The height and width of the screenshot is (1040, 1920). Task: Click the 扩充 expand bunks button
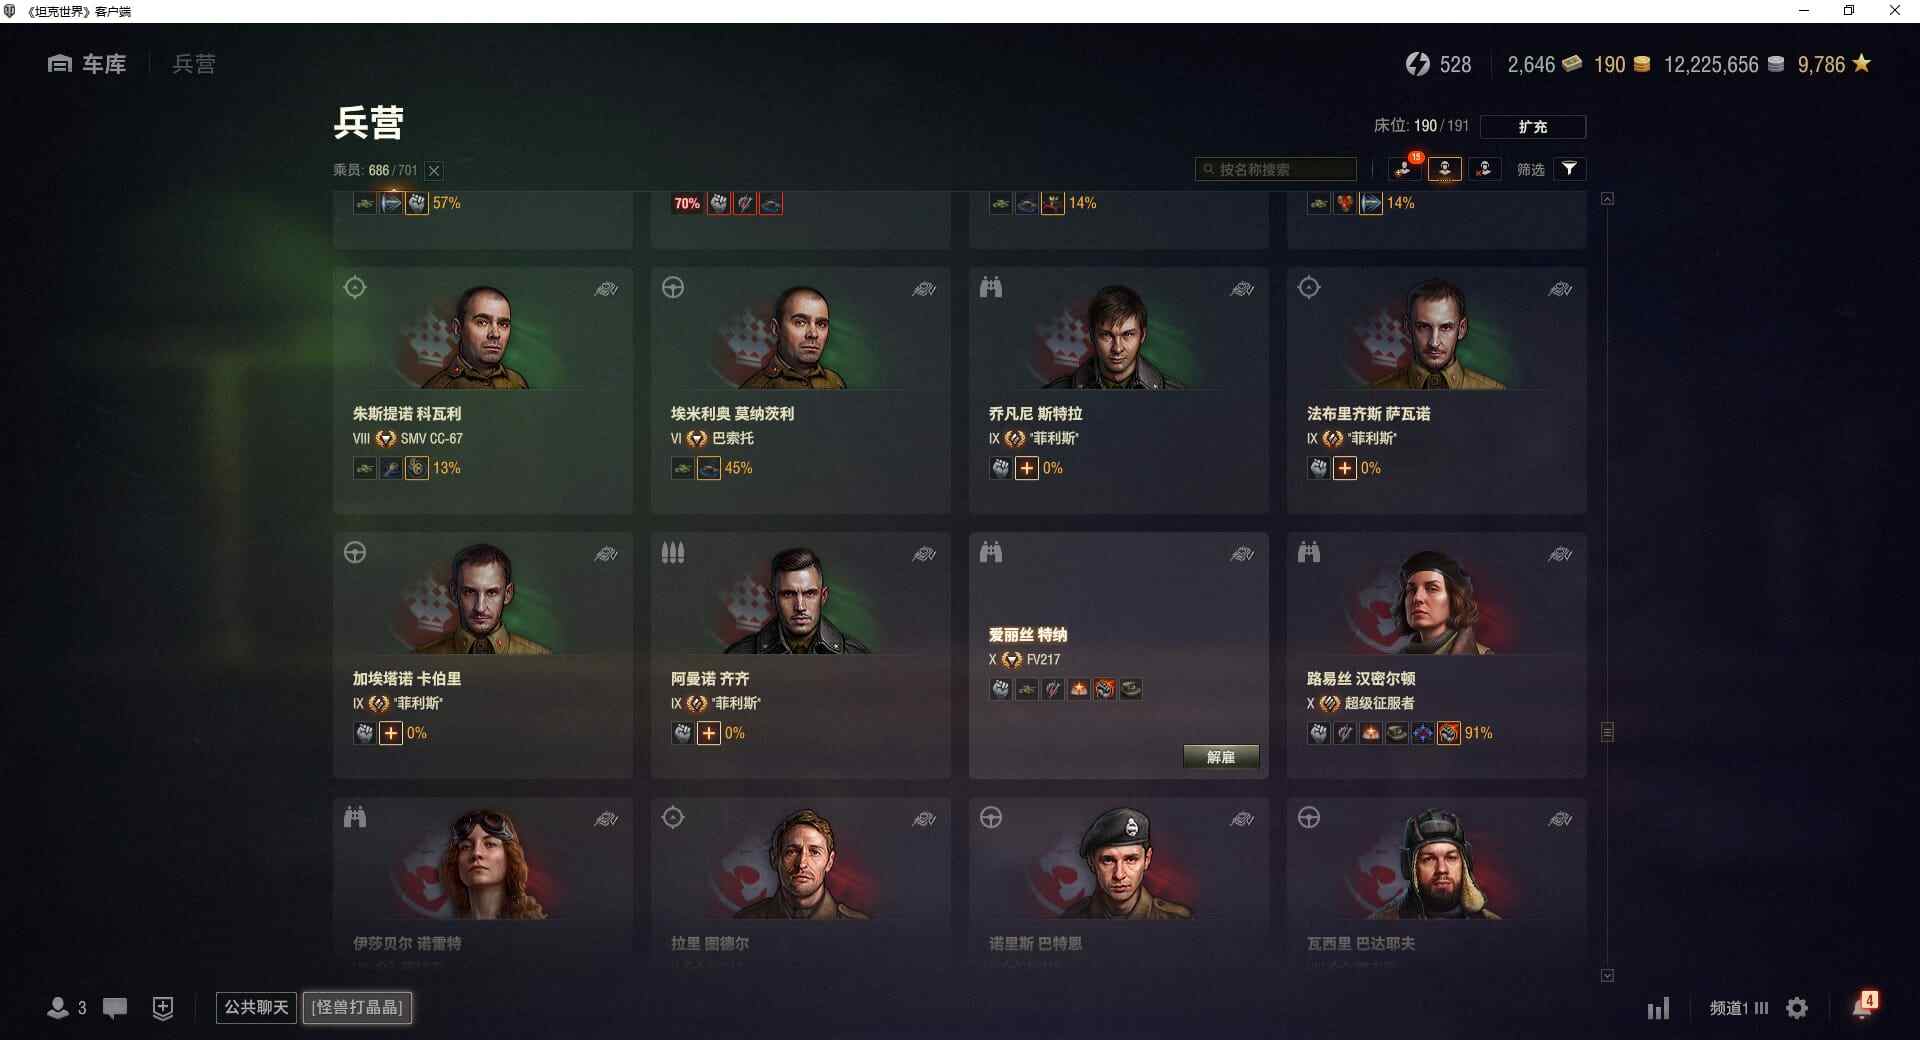1532,127
